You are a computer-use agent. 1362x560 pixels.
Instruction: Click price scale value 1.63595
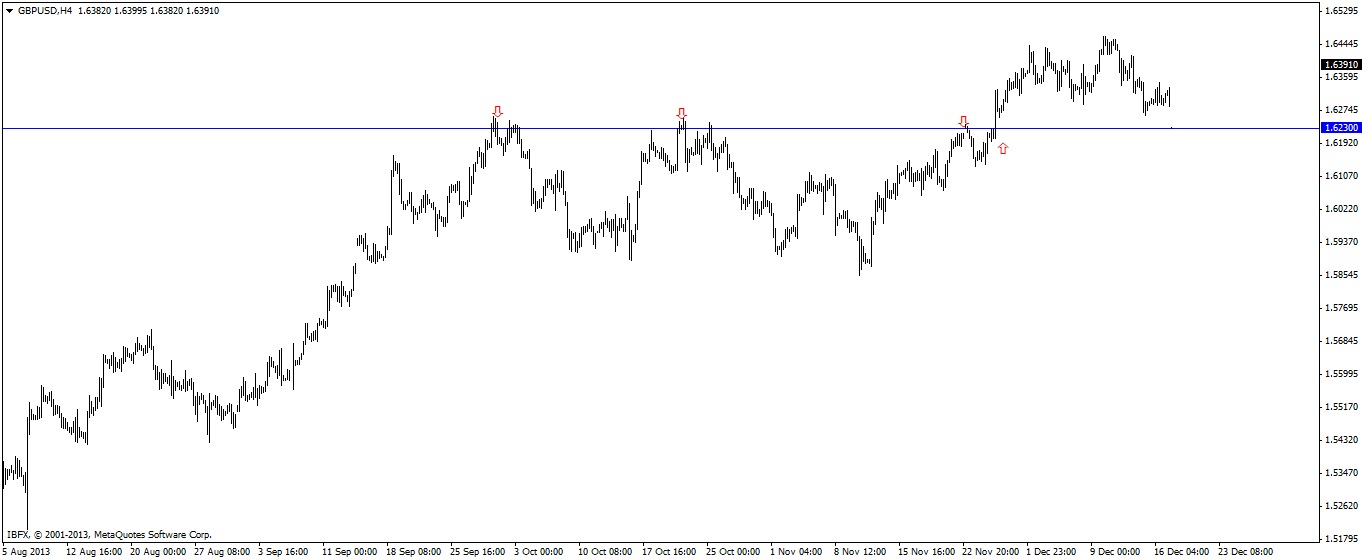coord(1341,76)
